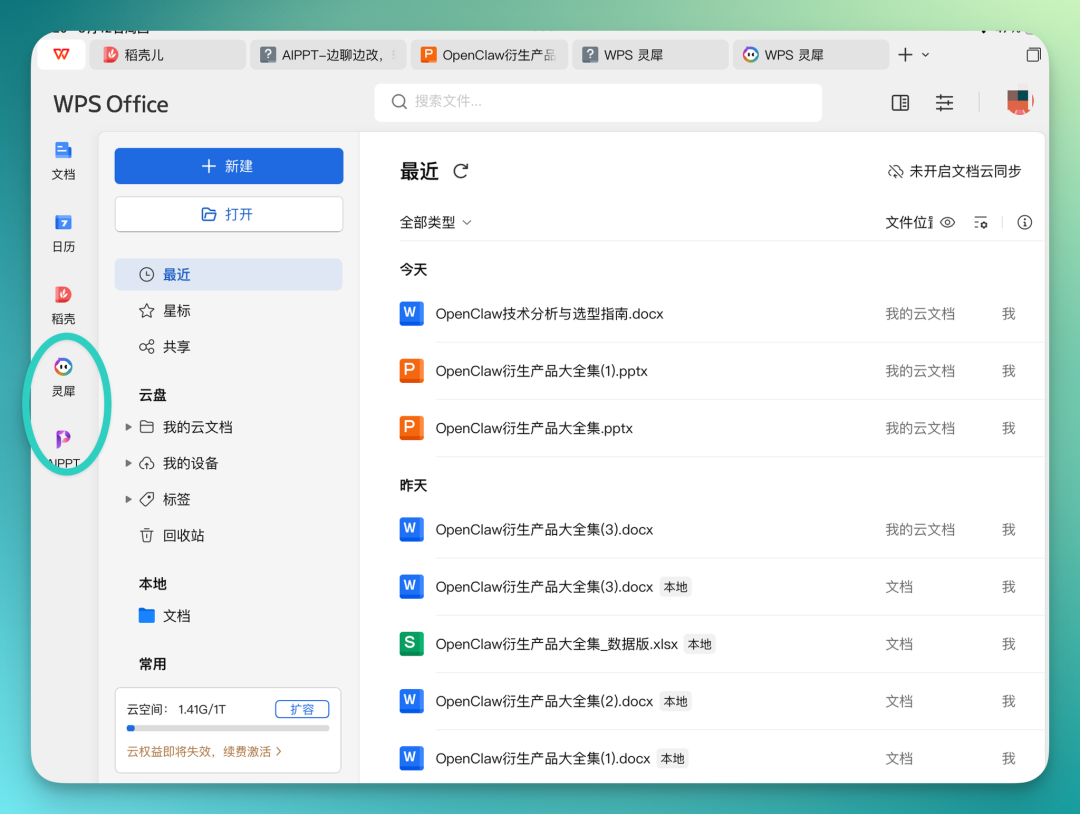Select 最近 in the navigation list
The image size is (1080, 814).
tap(229, 274)
